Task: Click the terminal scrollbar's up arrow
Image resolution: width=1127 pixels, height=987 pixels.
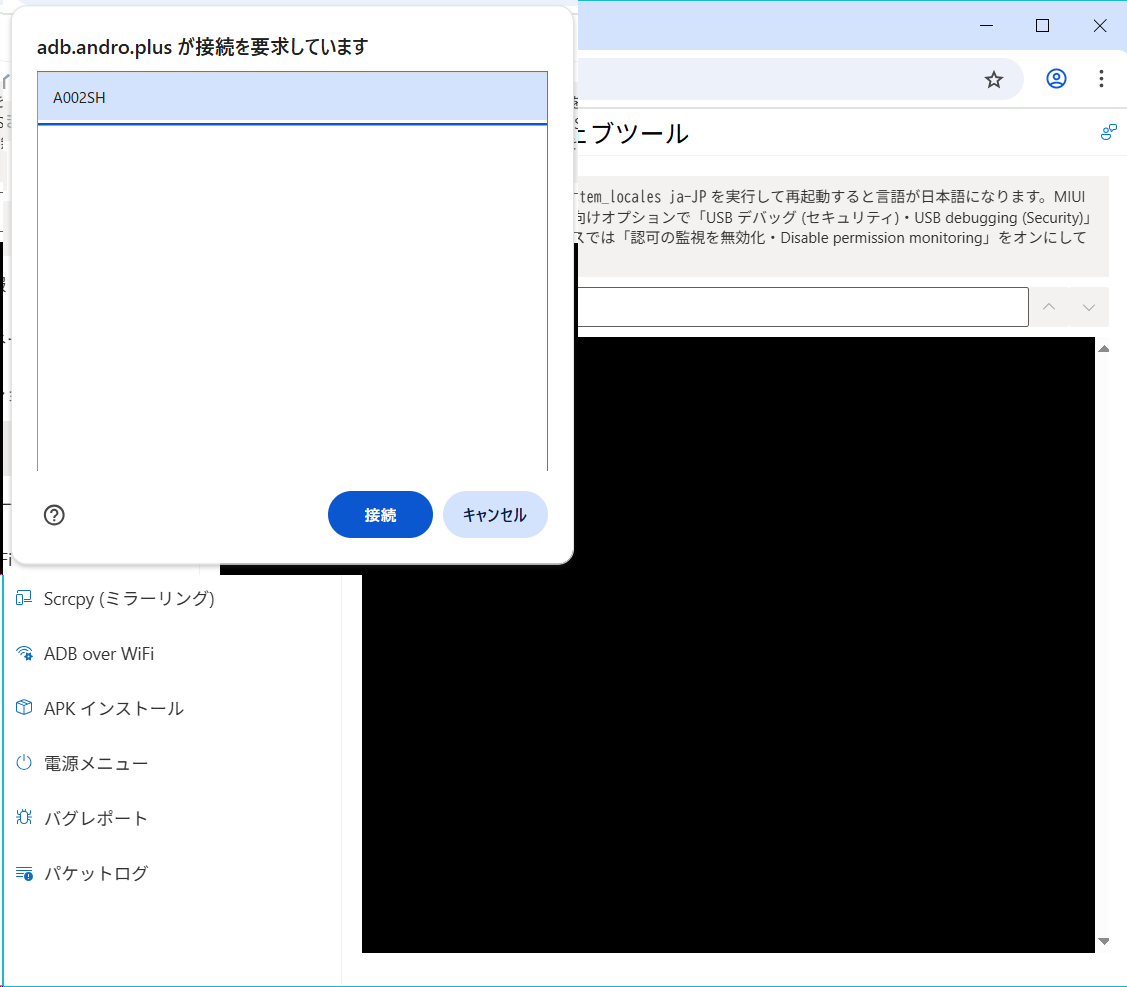Action: (x=1104, y=349)
